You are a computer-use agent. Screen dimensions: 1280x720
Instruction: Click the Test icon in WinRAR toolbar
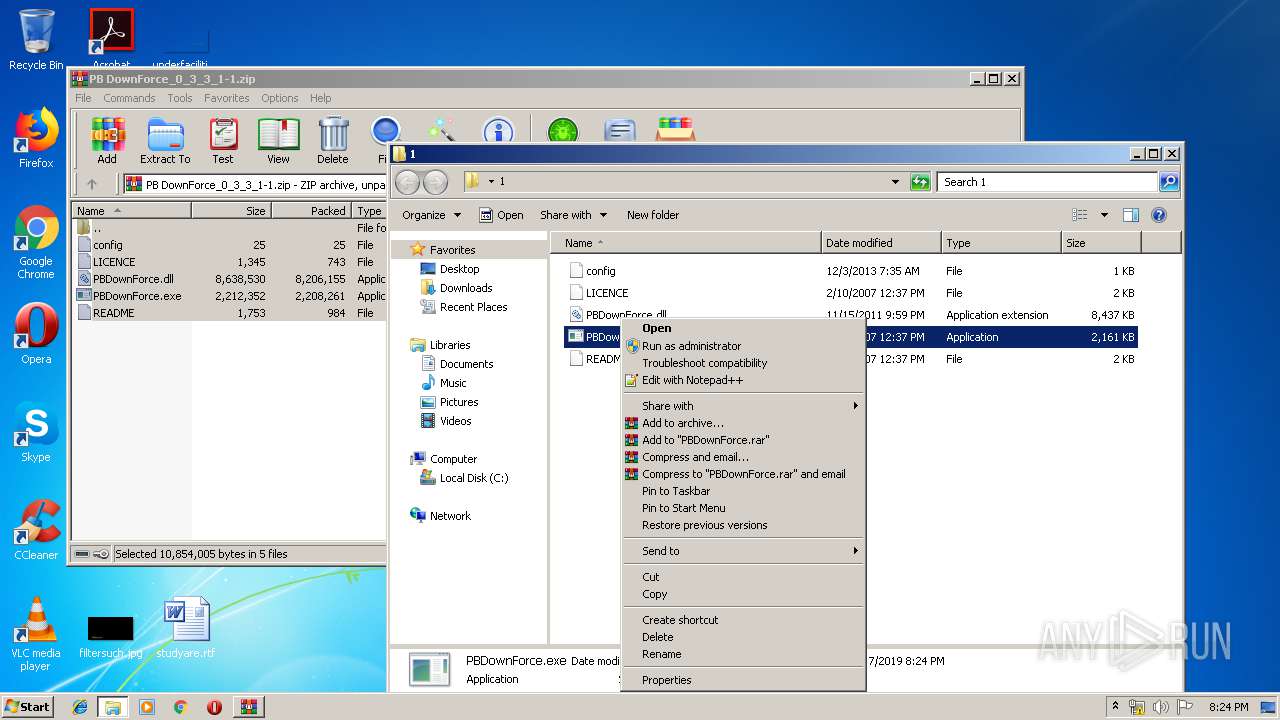tap(223, 140)
